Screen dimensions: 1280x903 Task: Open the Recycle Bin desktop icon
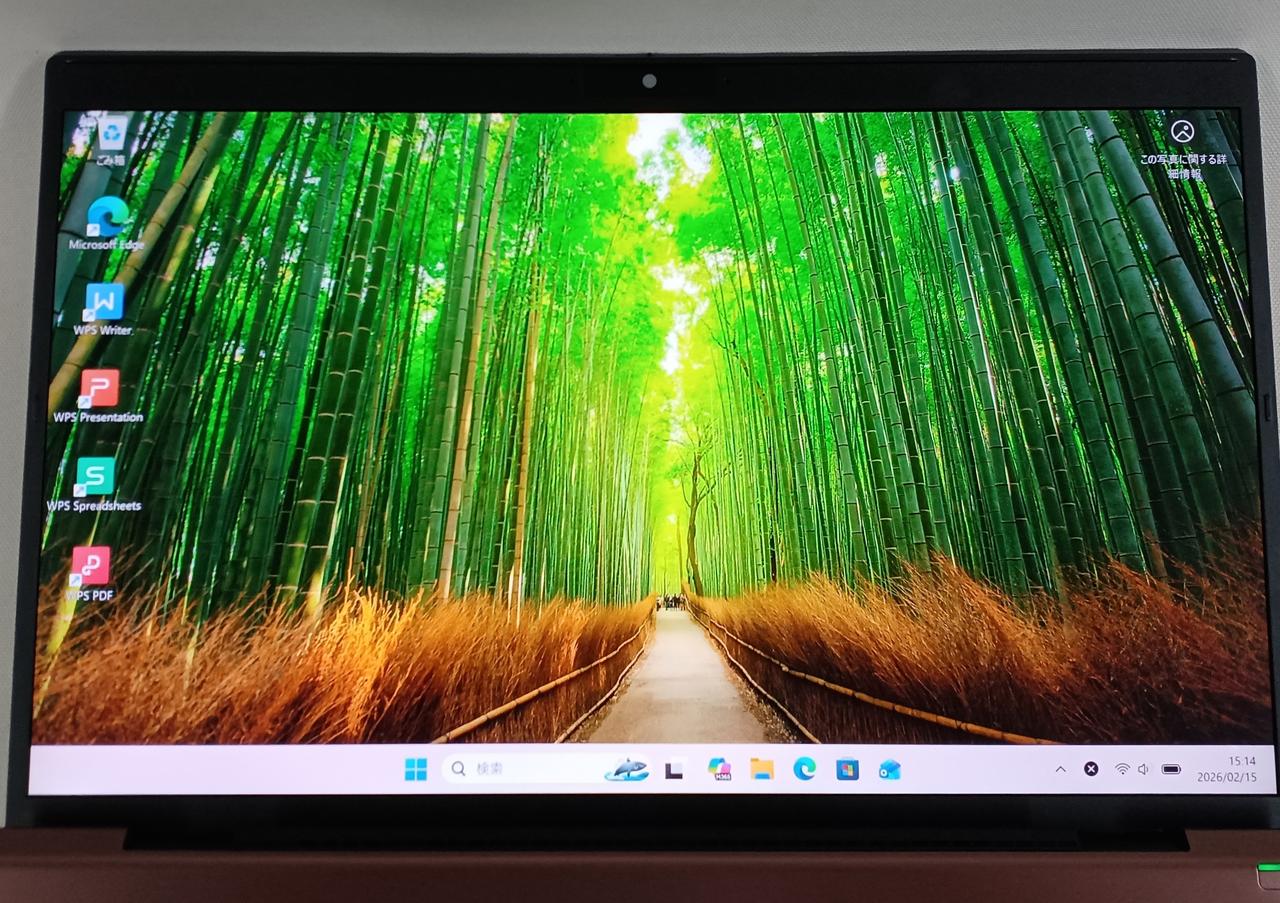pyautogui.click(x=112, y=135)
